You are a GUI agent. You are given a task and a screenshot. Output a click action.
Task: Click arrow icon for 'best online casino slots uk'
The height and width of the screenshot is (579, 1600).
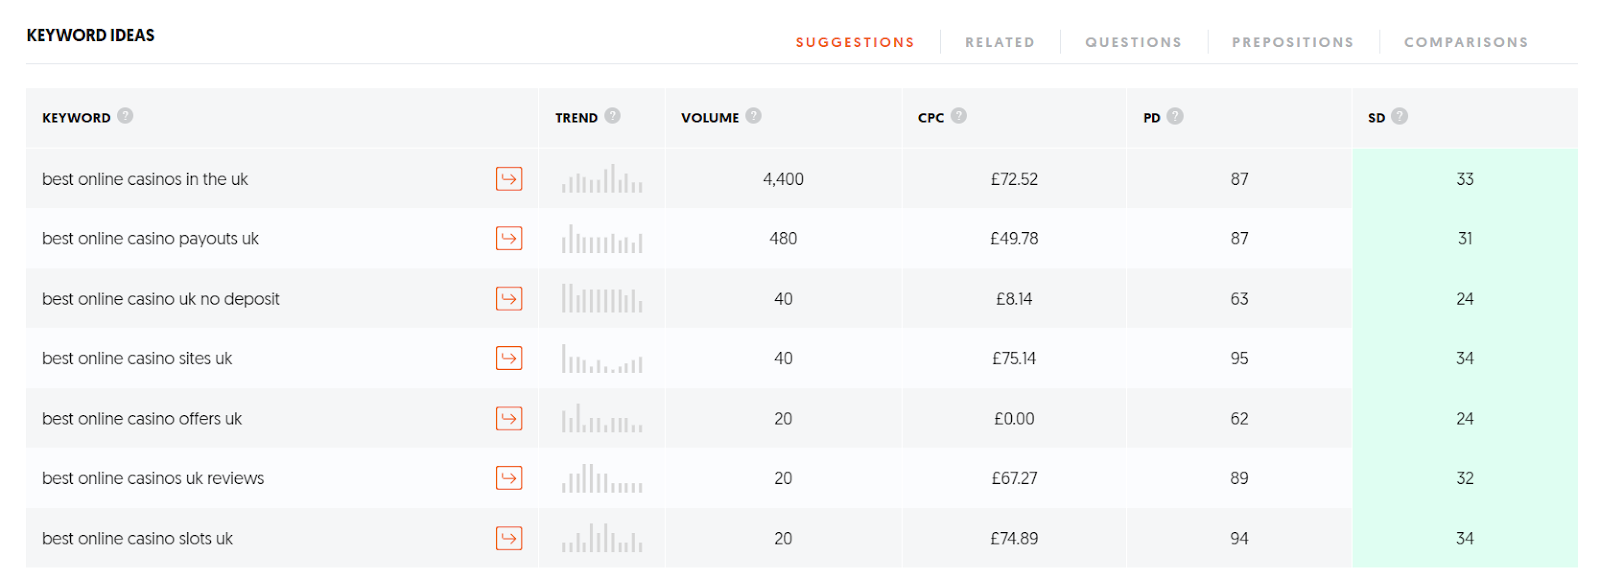509,538
